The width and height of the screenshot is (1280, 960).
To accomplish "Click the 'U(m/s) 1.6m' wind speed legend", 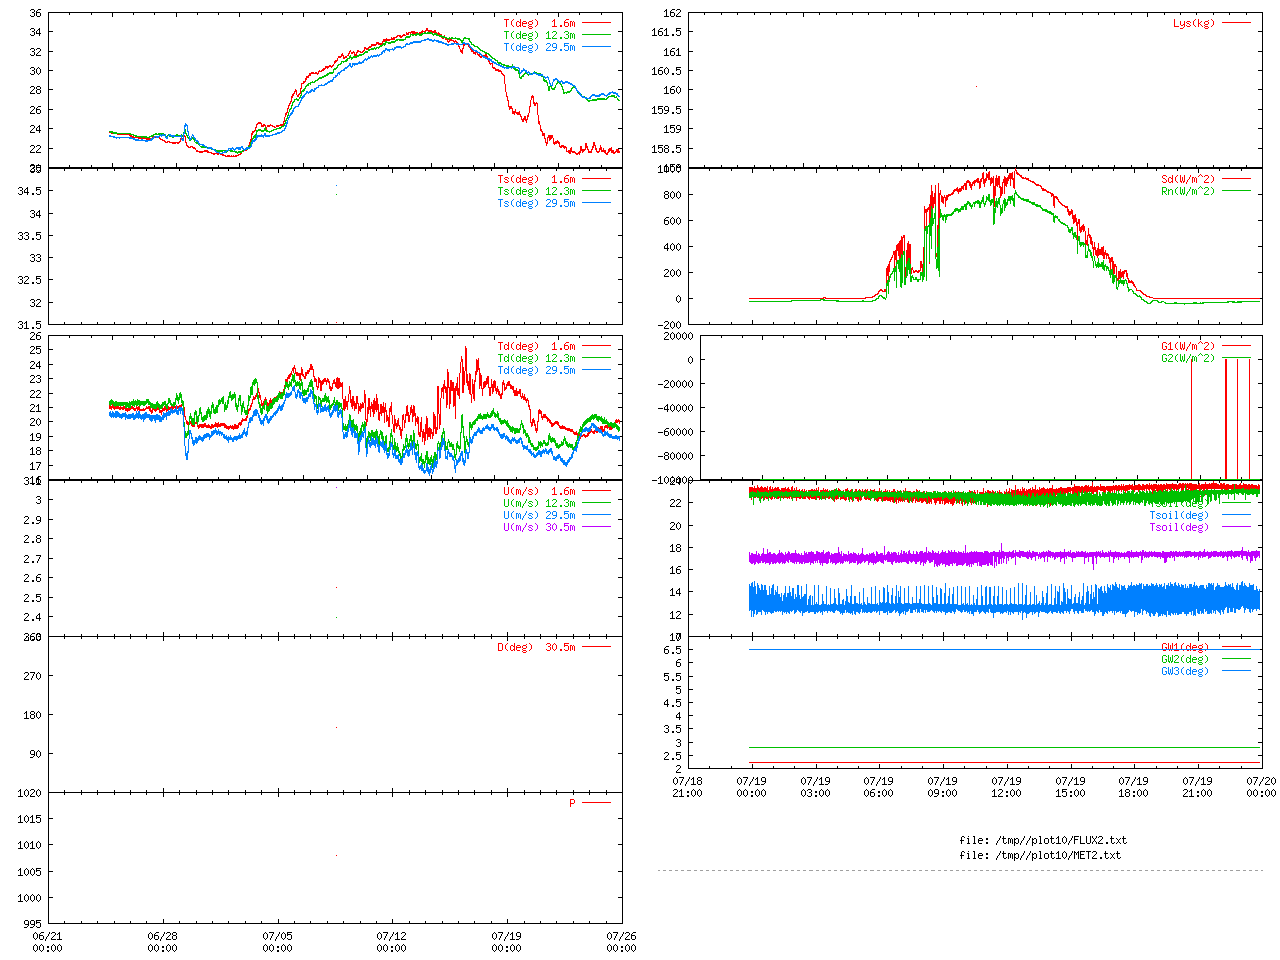I will (556, 491).
